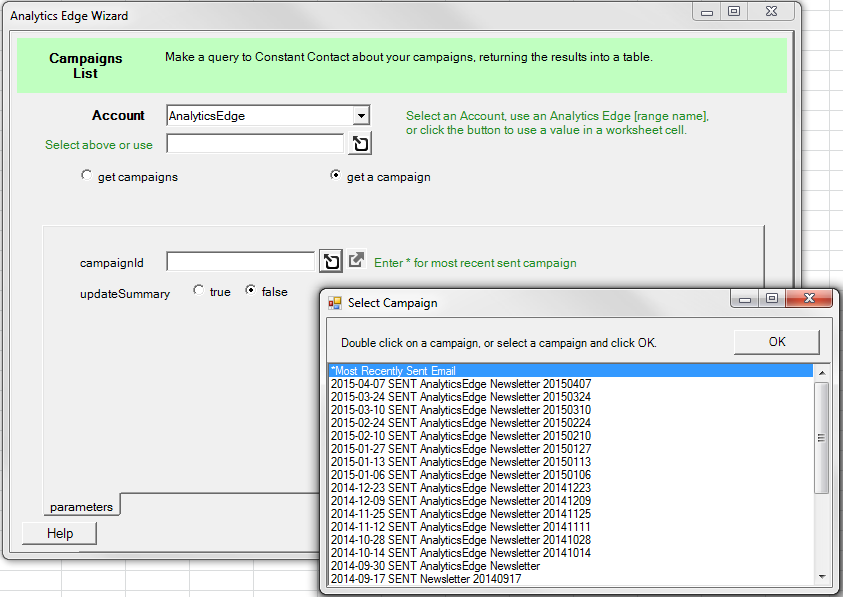The height and width of the screenshot is (597, 843).
Task: Click the scroll up arrow of campaign list
Action: click(x=821, y=372)
